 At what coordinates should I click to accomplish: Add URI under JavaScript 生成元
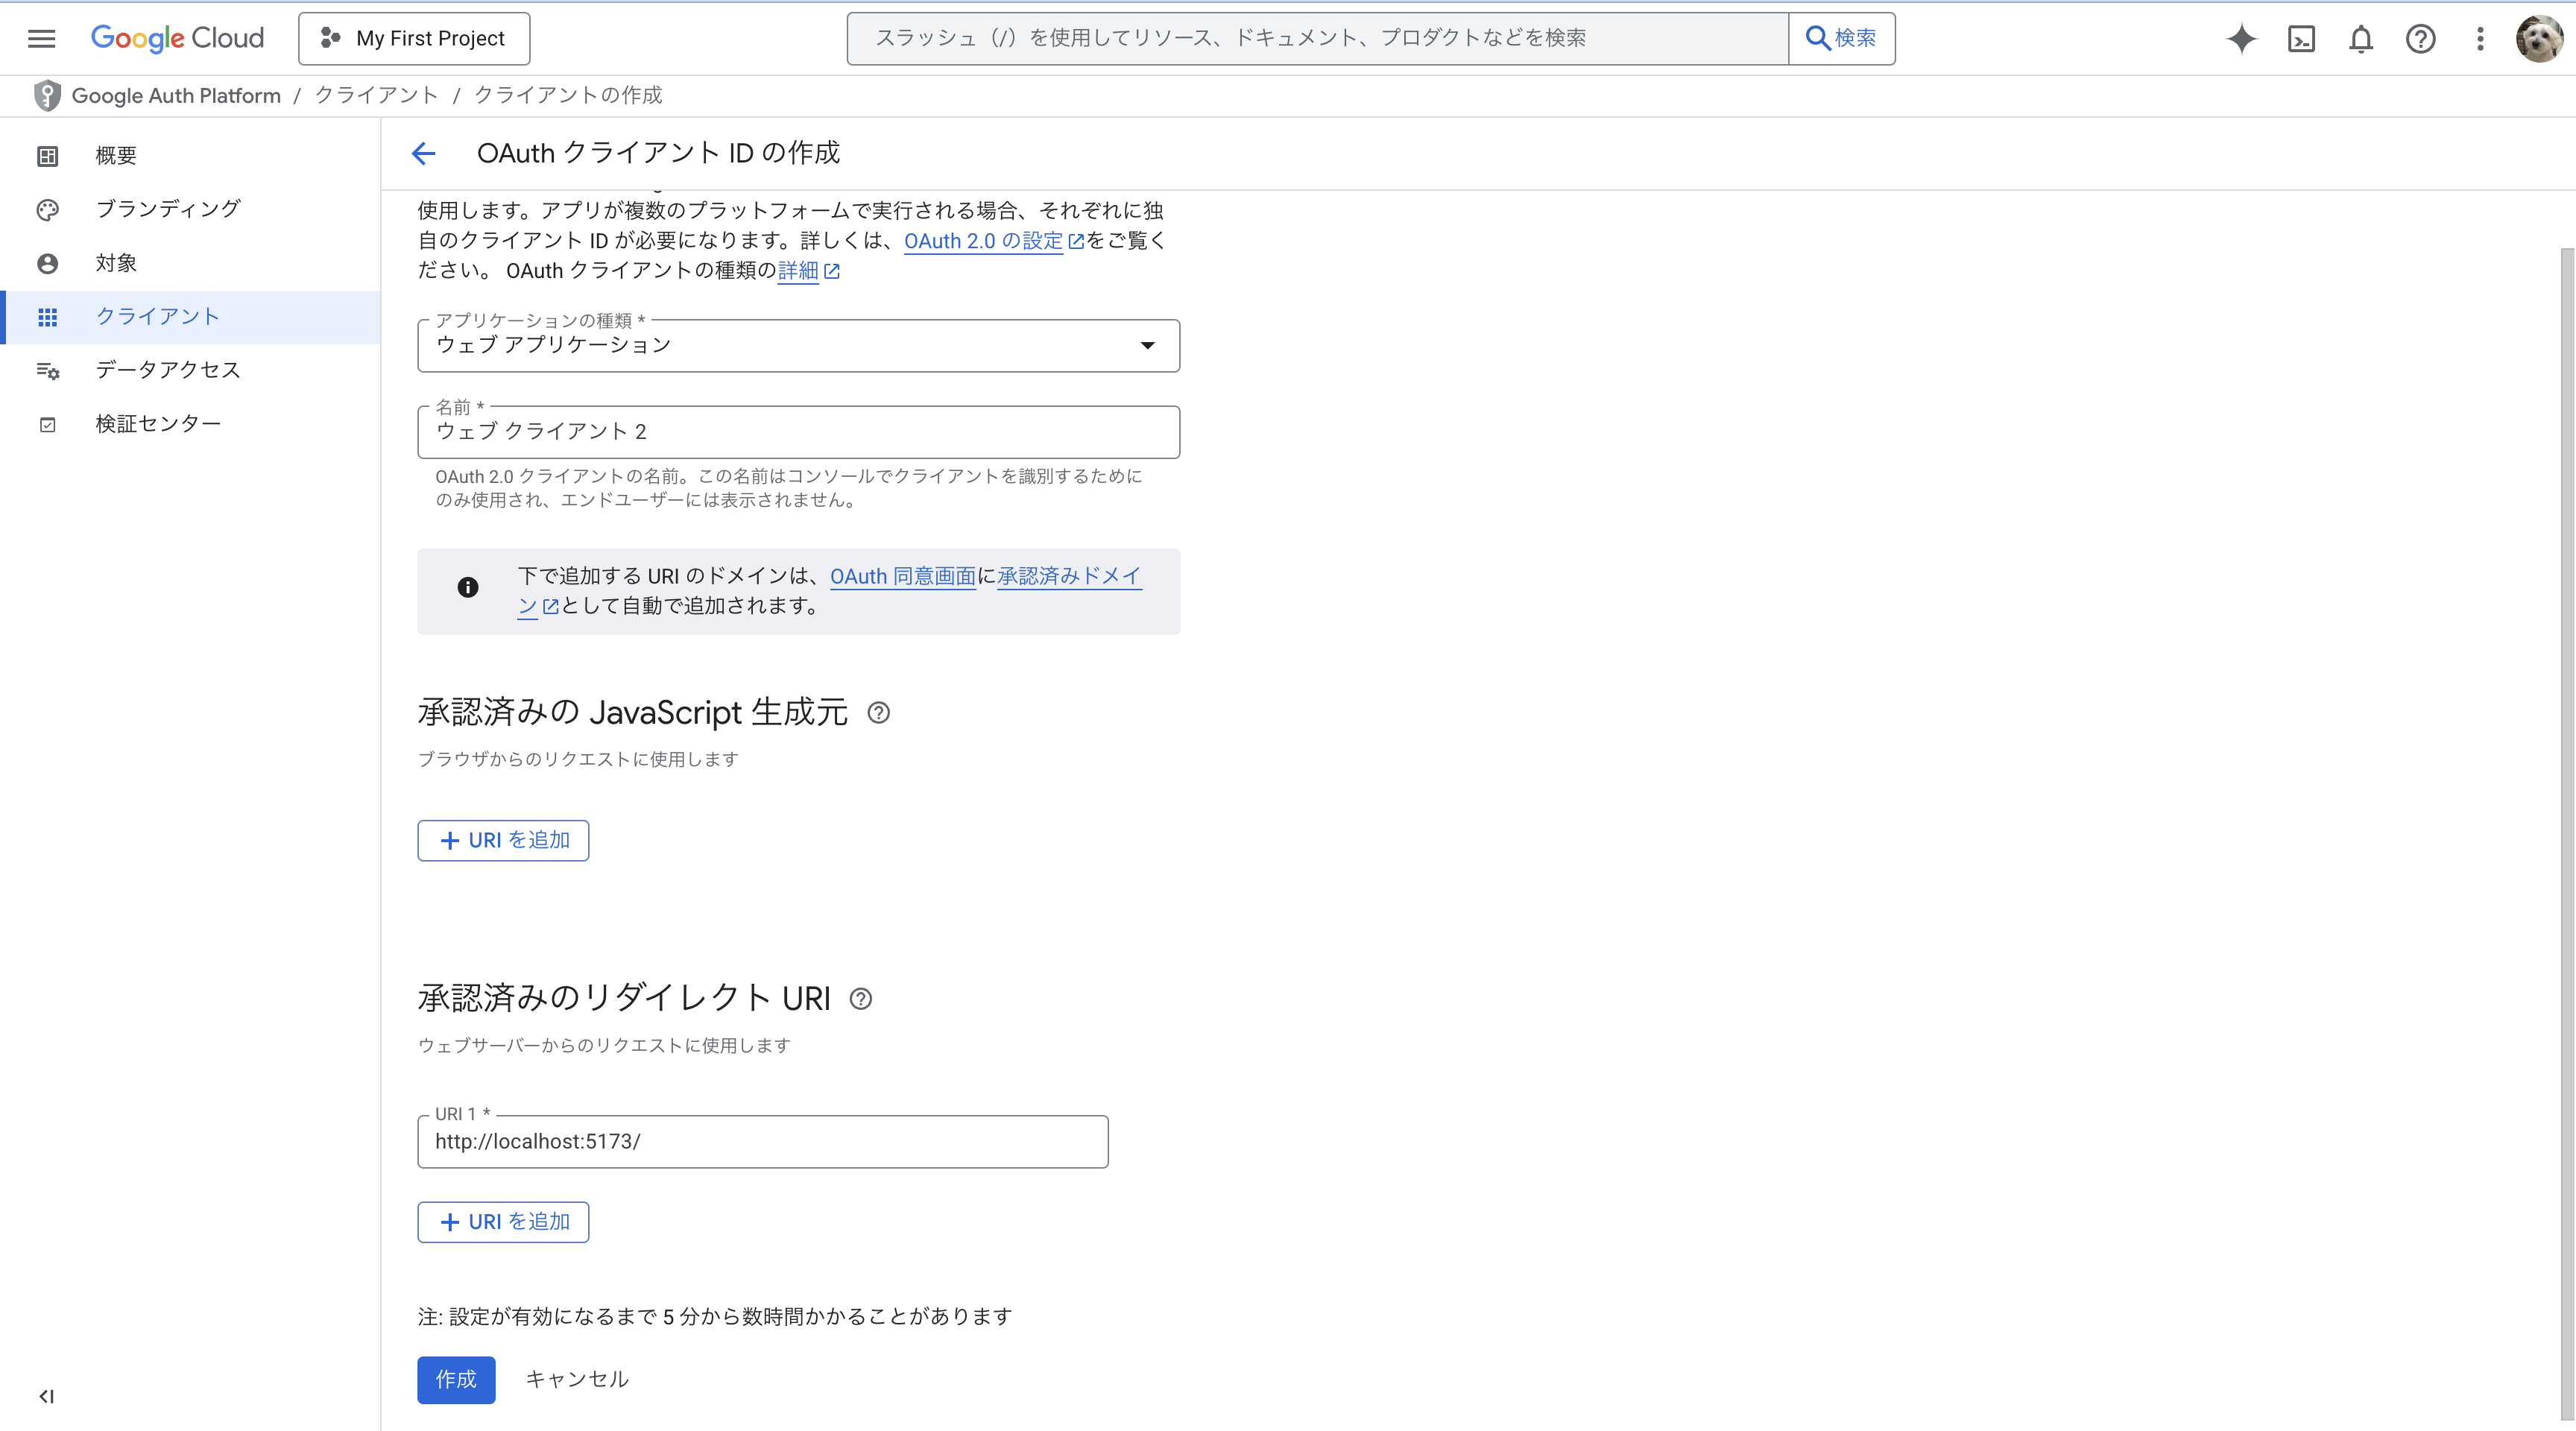pos(503,840)
